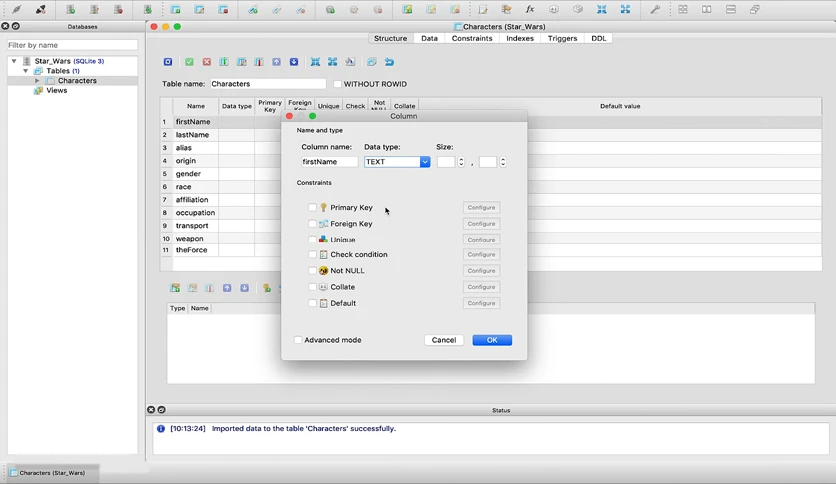Collapse the Star_Wars database tree node

coord(14,61)
